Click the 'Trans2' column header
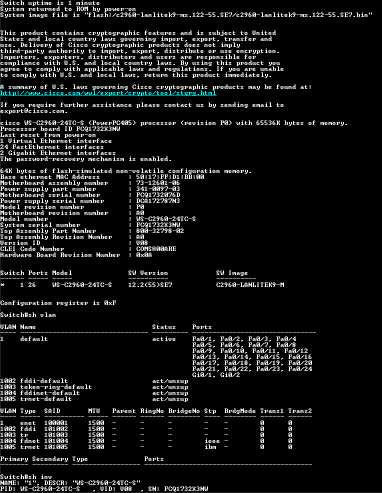Screen dimensions: 382x493 coord(300,411)
